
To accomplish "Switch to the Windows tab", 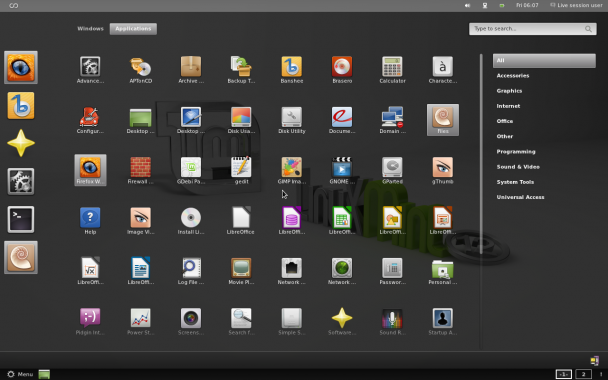I will pos(90,29).
